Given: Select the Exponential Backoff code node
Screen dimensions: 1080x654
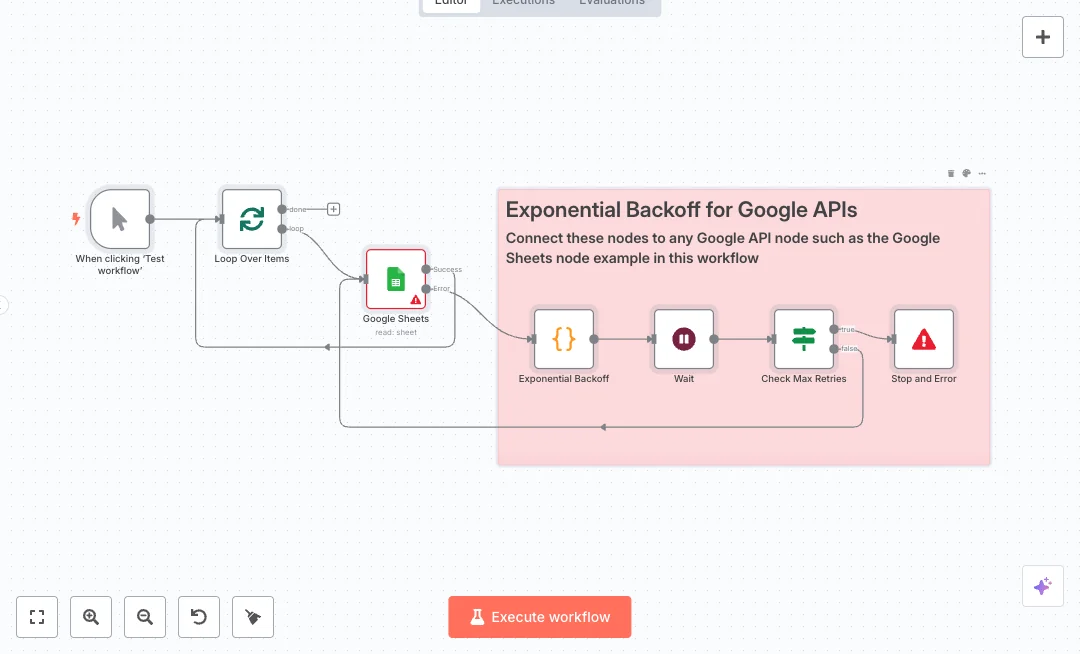Looking at the screenshot, I should [564, 339].
